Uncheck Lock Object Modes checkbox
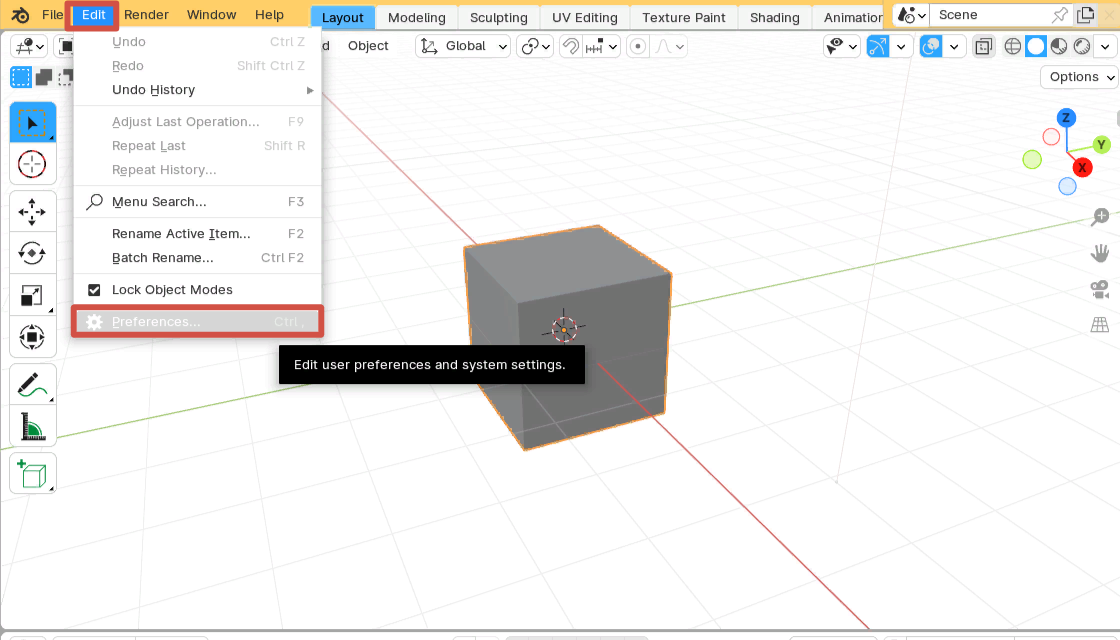 [94, 290]
